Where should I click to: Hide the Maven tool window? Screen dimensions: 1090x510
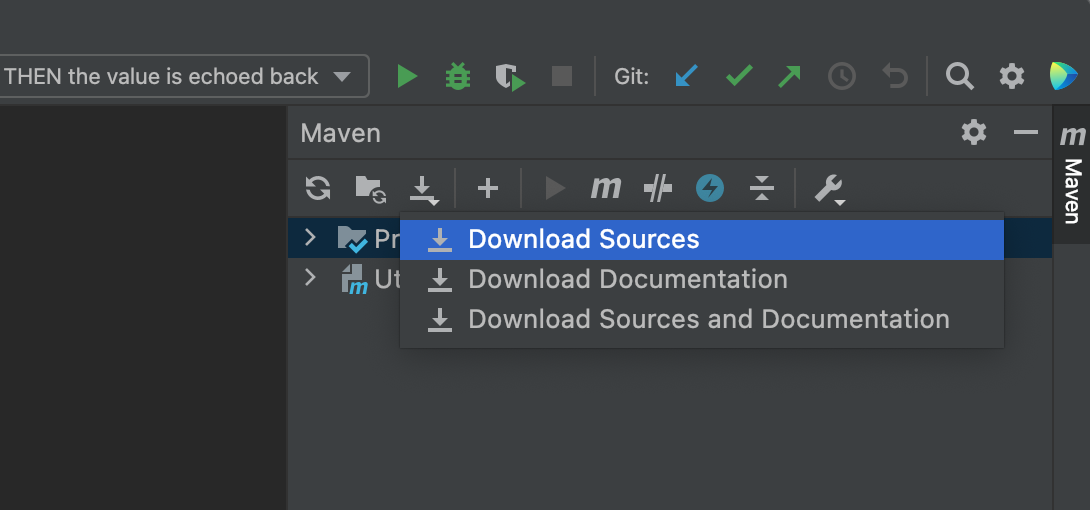pyautogui.click(x=1025, y=132)
